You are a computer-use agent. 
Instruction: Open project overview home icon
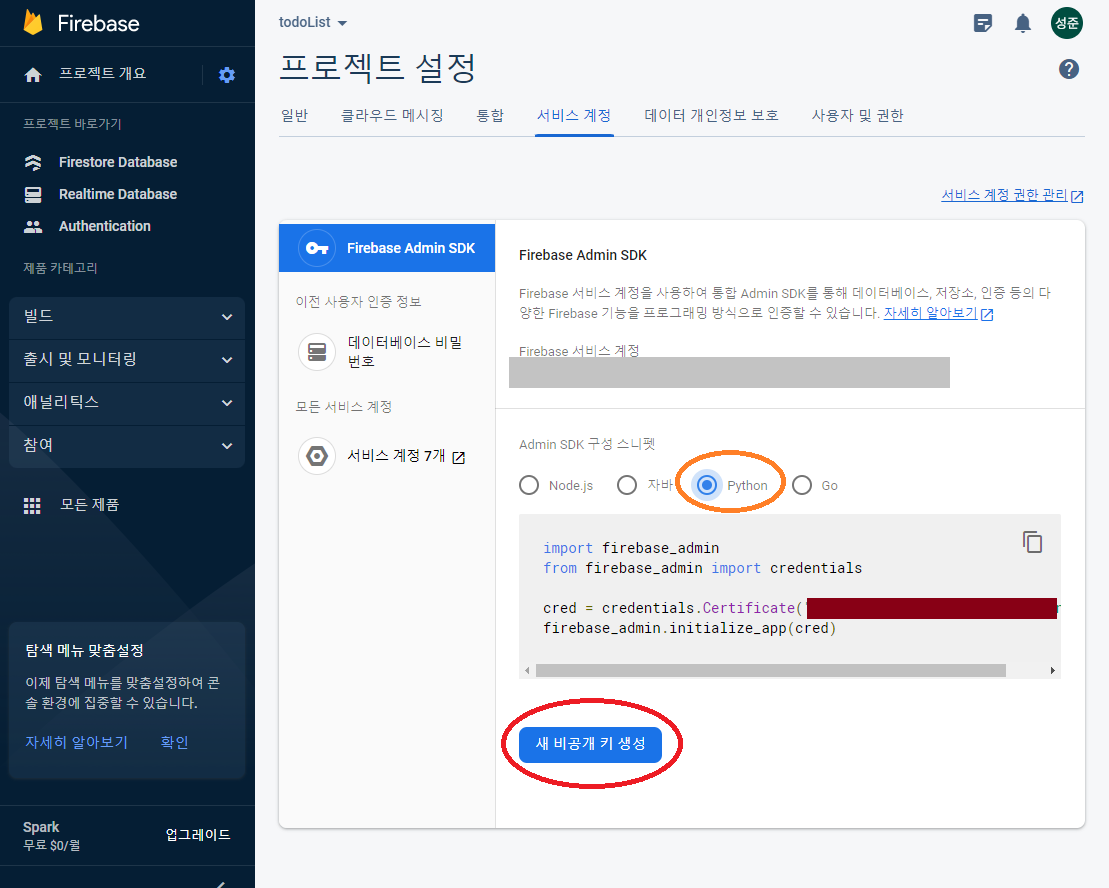click(33, 75)
